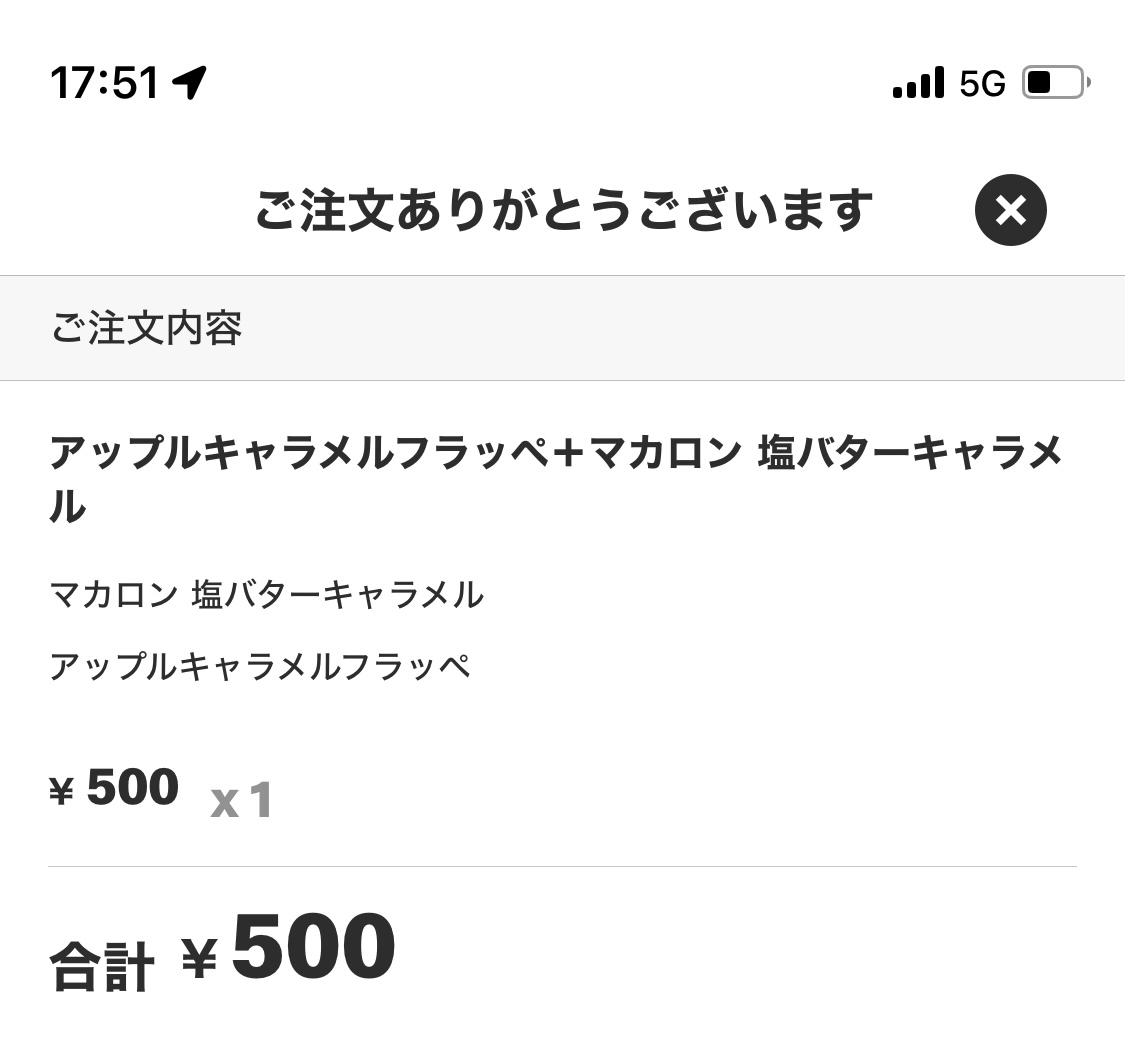Tap the location arrow icon in status bar

189,82
